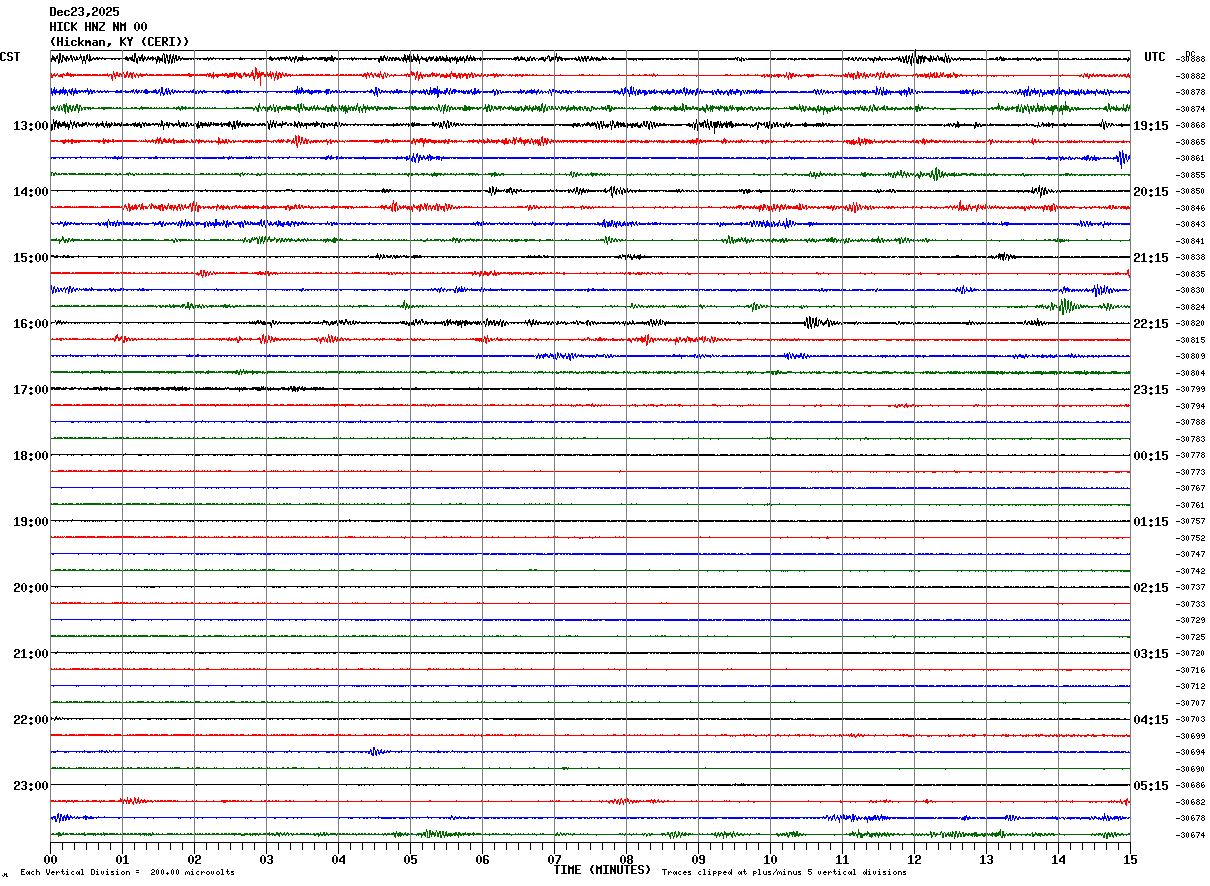Click the '13:00' CST time label
Viewport: 1210px width, 886px height.
click(x=30, y=126)
